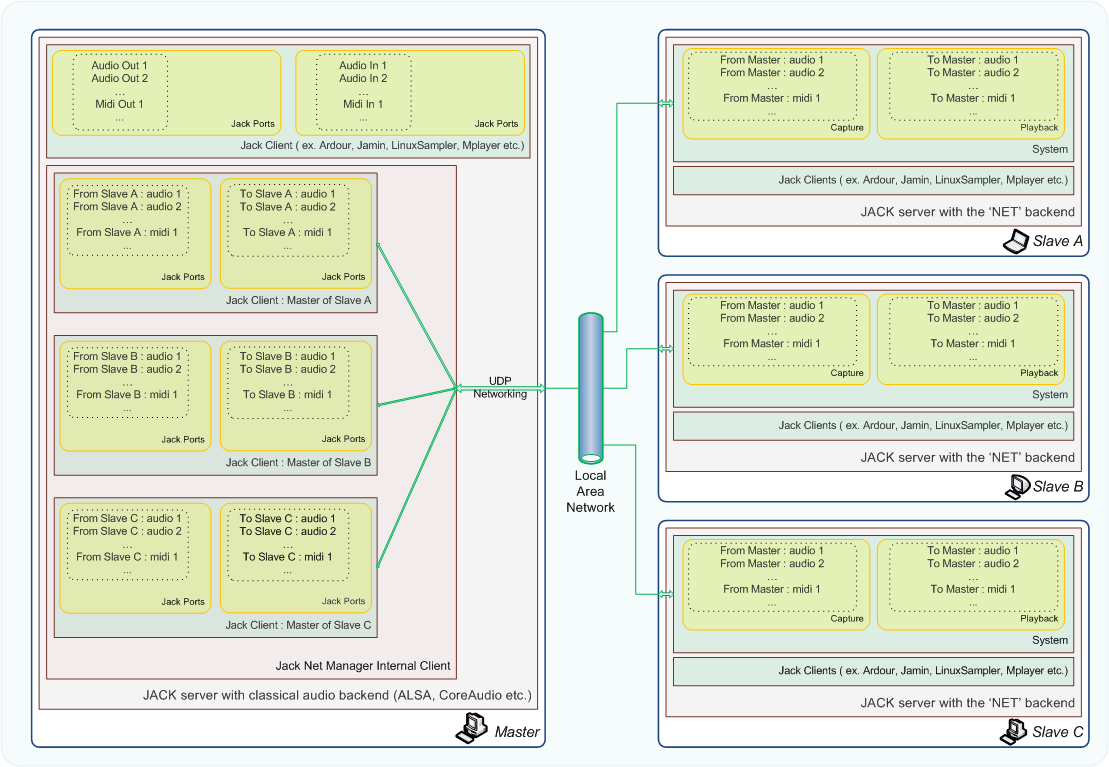1109x767 pixels.
Task: Select the Master of Slave C client label
Action: pyautogui.click(x=298, y=625)
